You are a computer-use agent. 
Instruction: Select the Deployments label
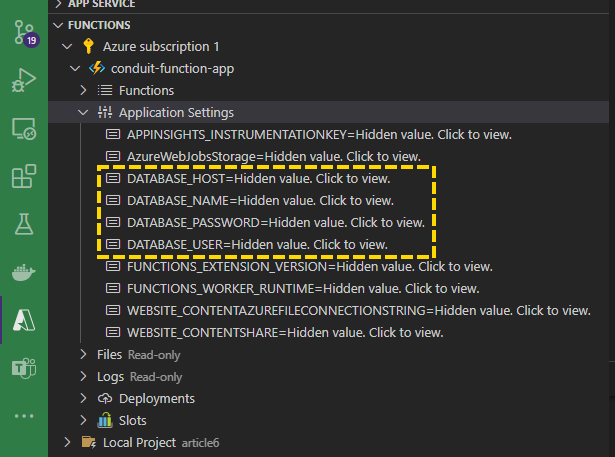[x=156, y=399]
